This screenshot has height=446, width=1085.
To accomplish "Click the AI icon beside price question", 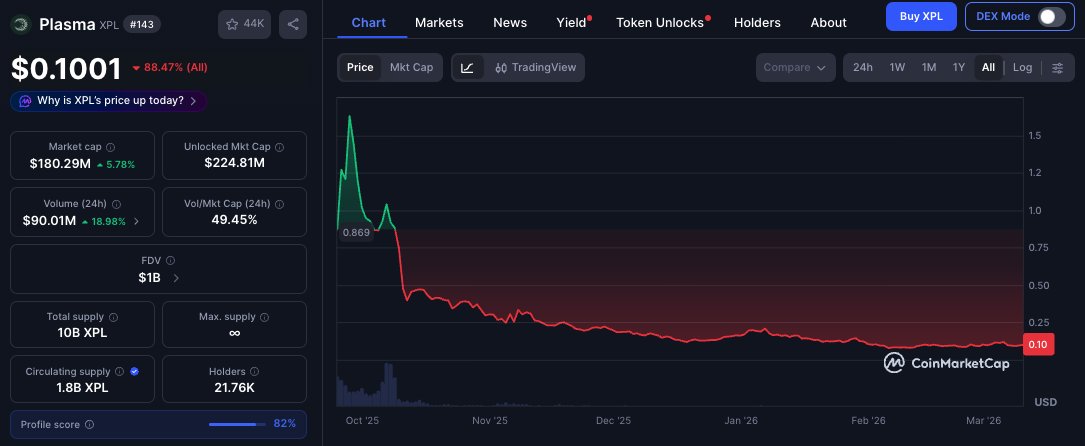I will point(25,101).
